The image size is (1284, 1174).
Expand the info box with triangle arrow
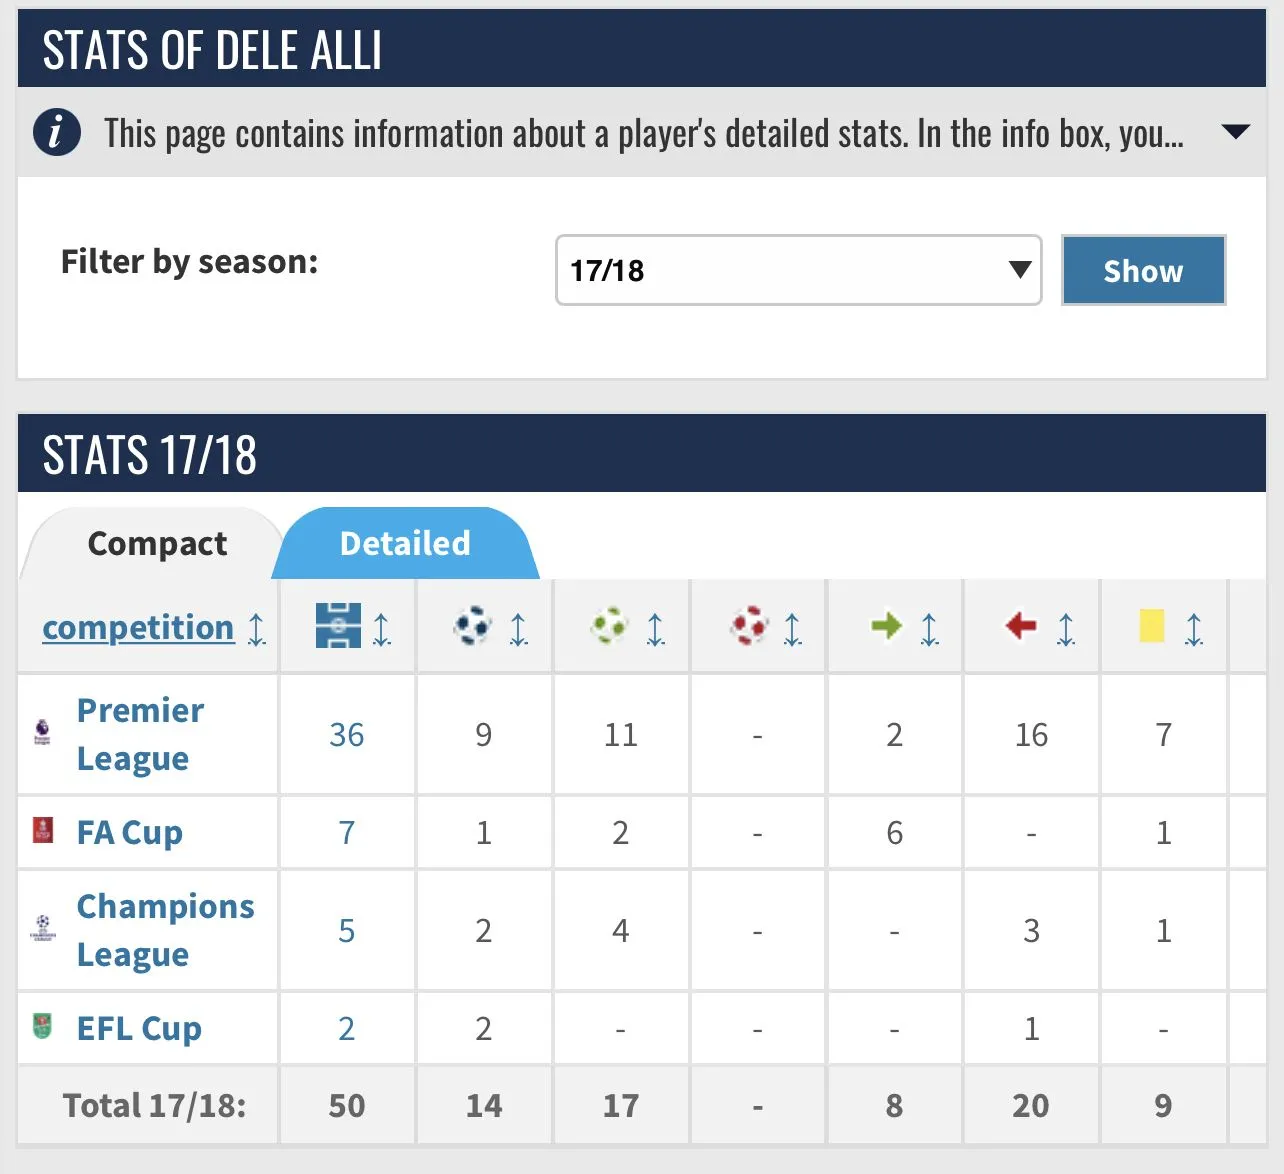tap(1236, 132)
